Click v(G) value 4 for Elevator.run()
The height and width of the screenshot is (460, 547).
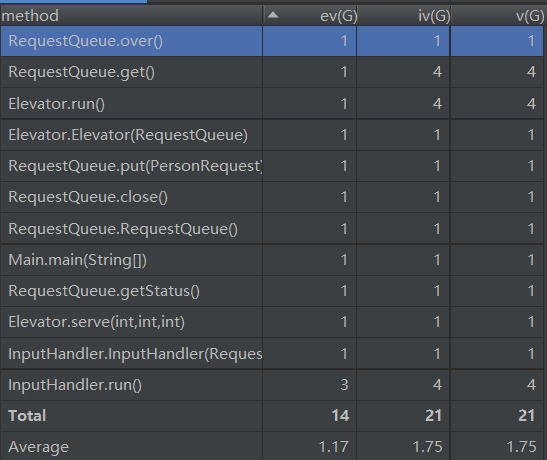(x=531, y=104)
